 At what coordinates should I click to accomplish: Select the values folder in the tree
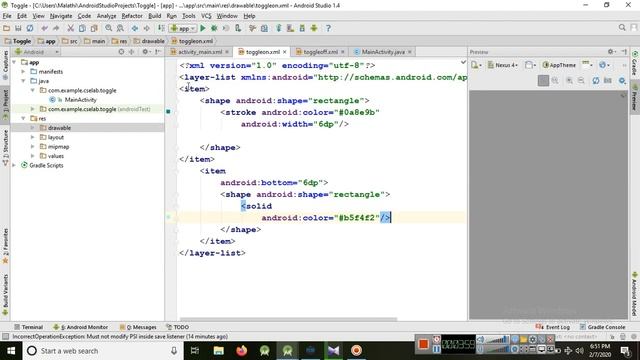[x=56, y=156]
